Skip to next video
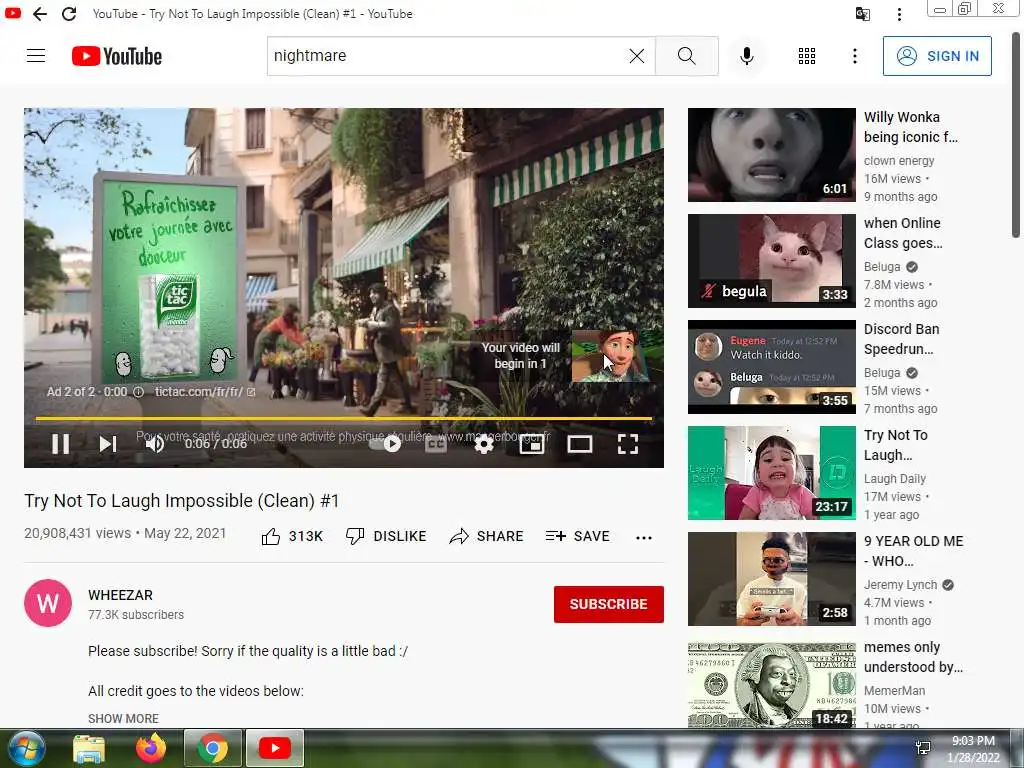The width and height of the screenshot is (1024, 768). point(108,444)
